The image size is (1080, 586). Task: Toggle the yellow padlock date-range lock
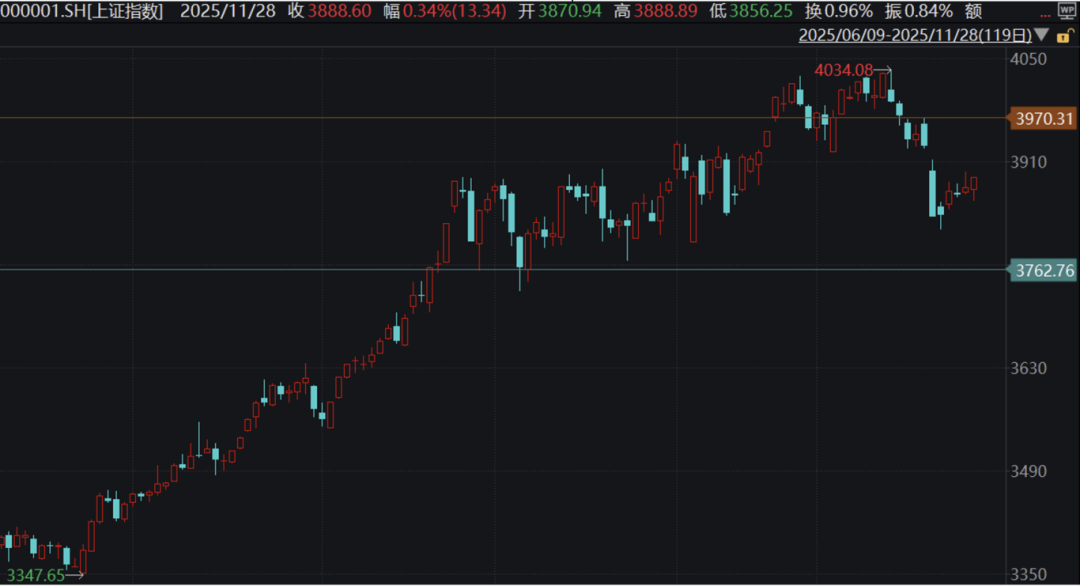pos(1066,35)
